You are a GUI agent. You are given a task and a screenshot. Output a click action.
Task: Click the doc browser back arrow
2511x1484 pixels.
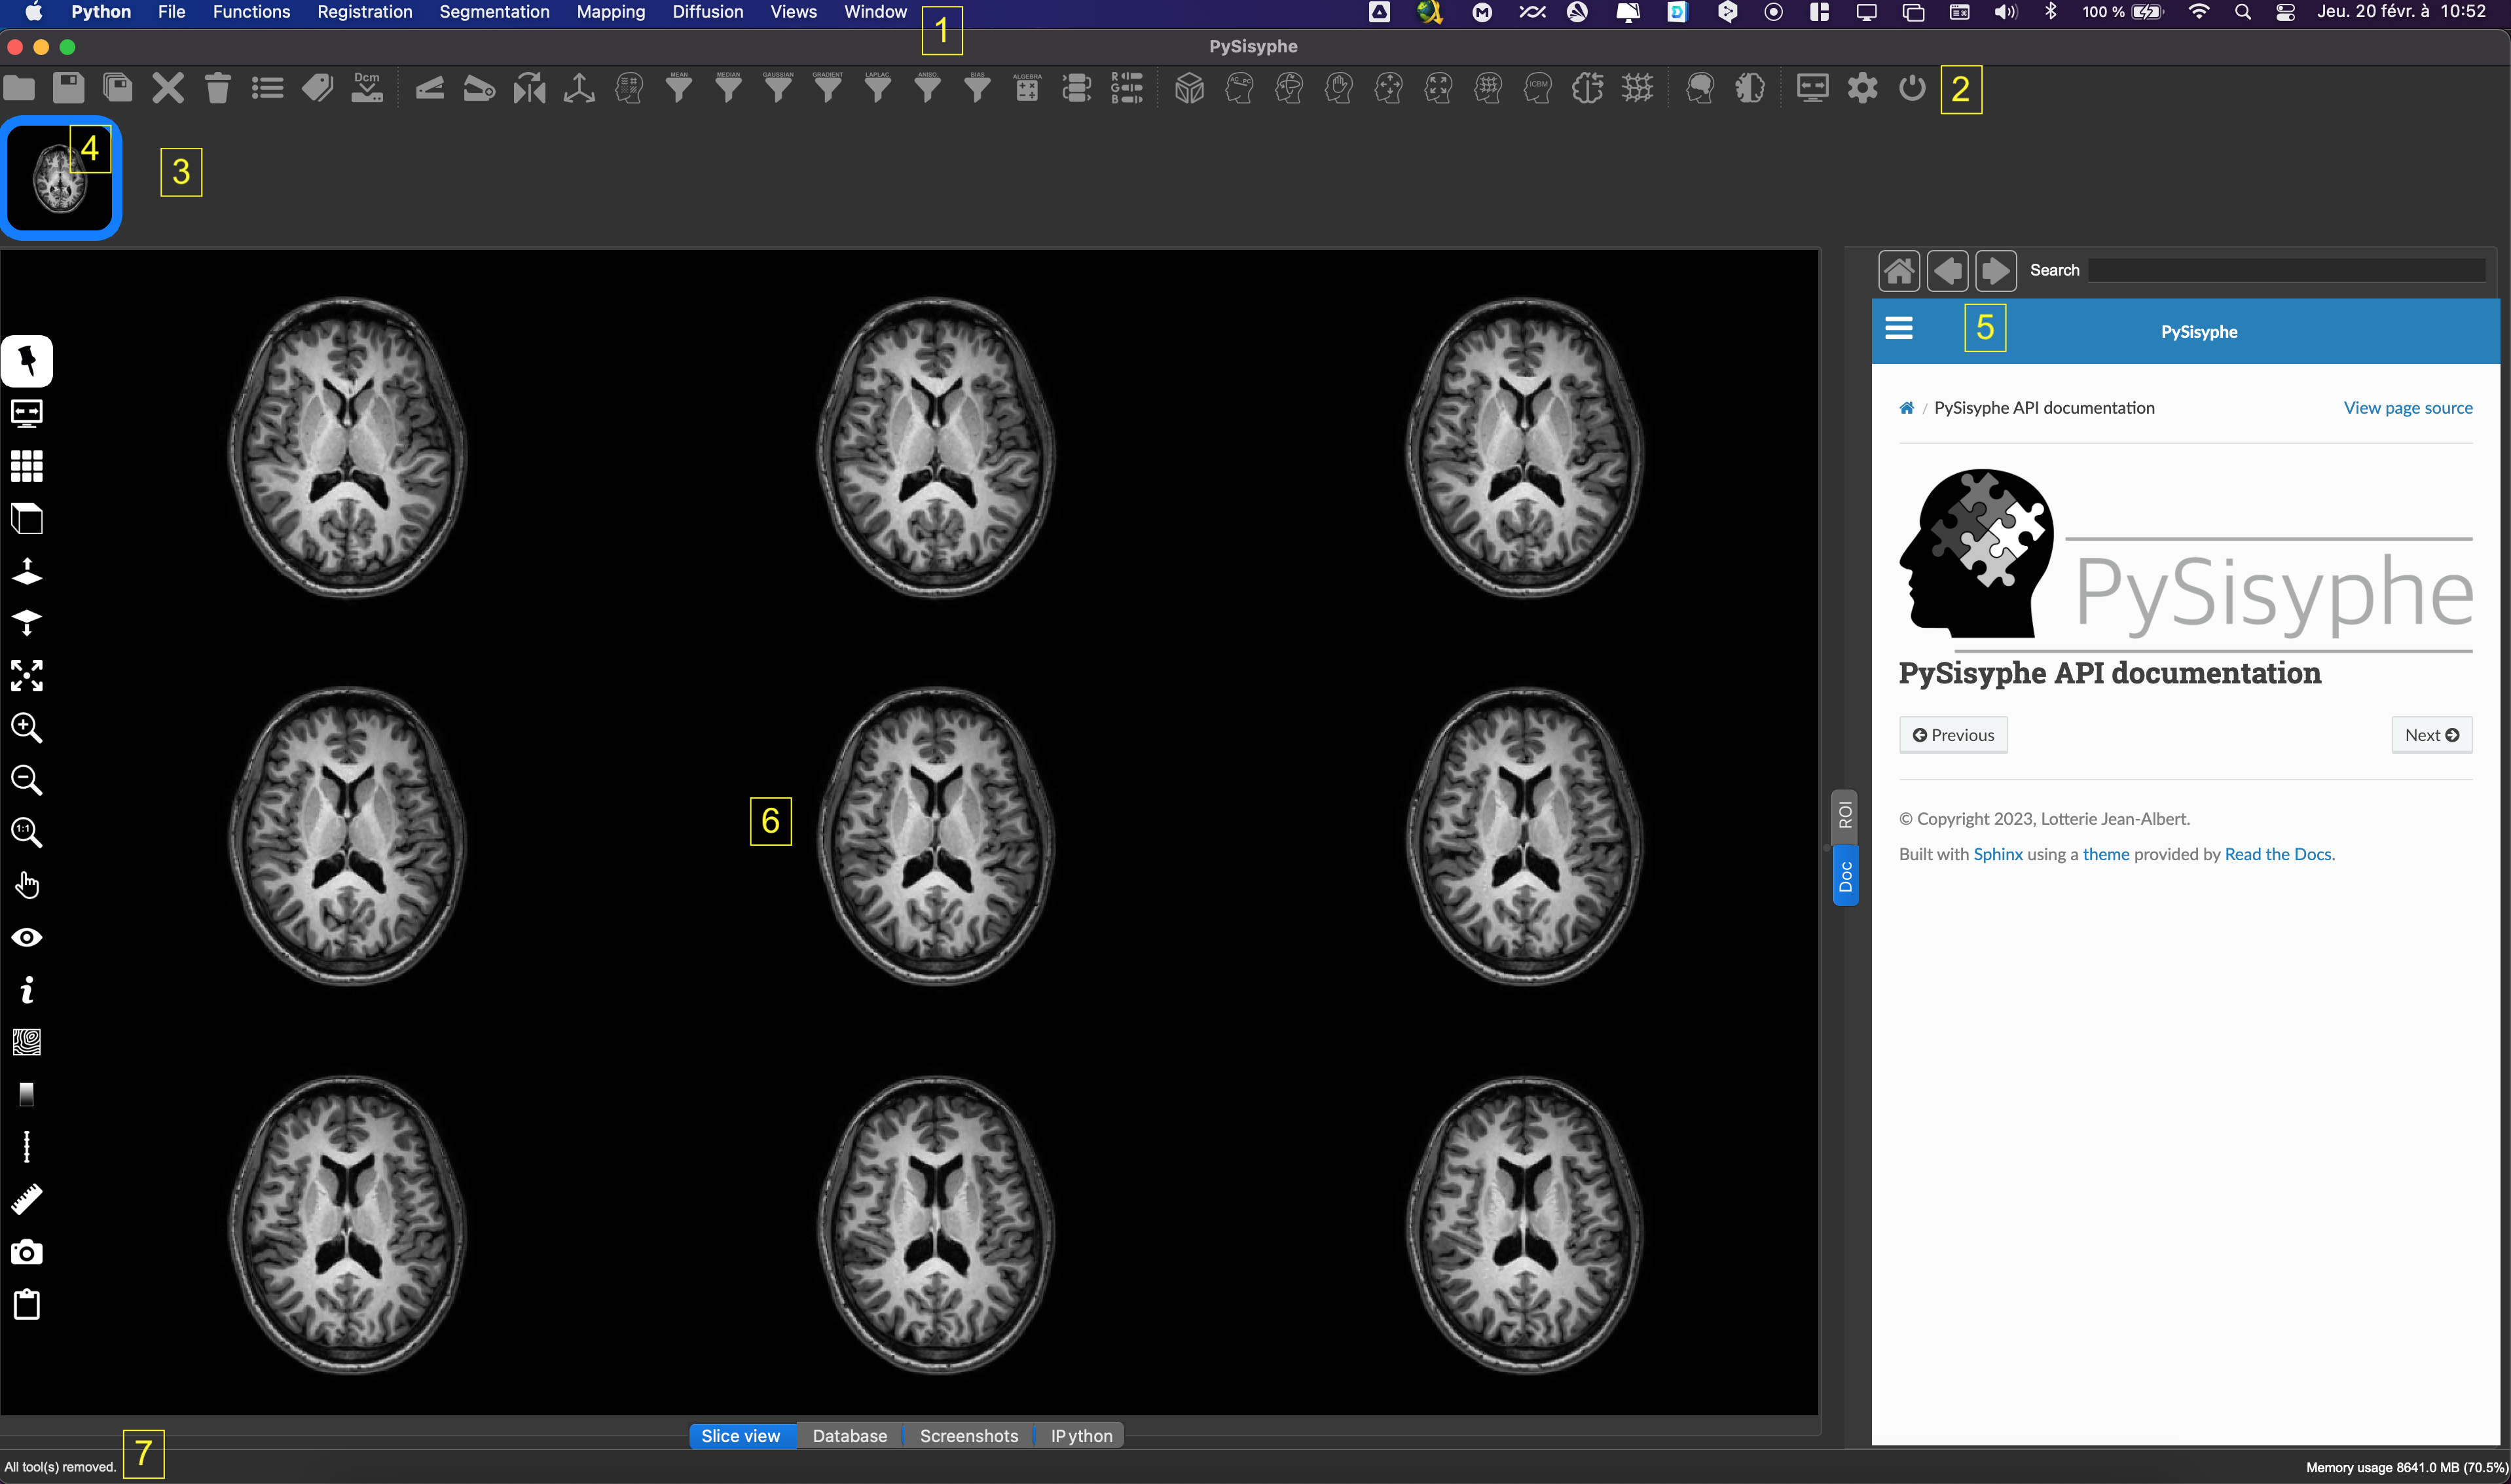coord(1947,271)
